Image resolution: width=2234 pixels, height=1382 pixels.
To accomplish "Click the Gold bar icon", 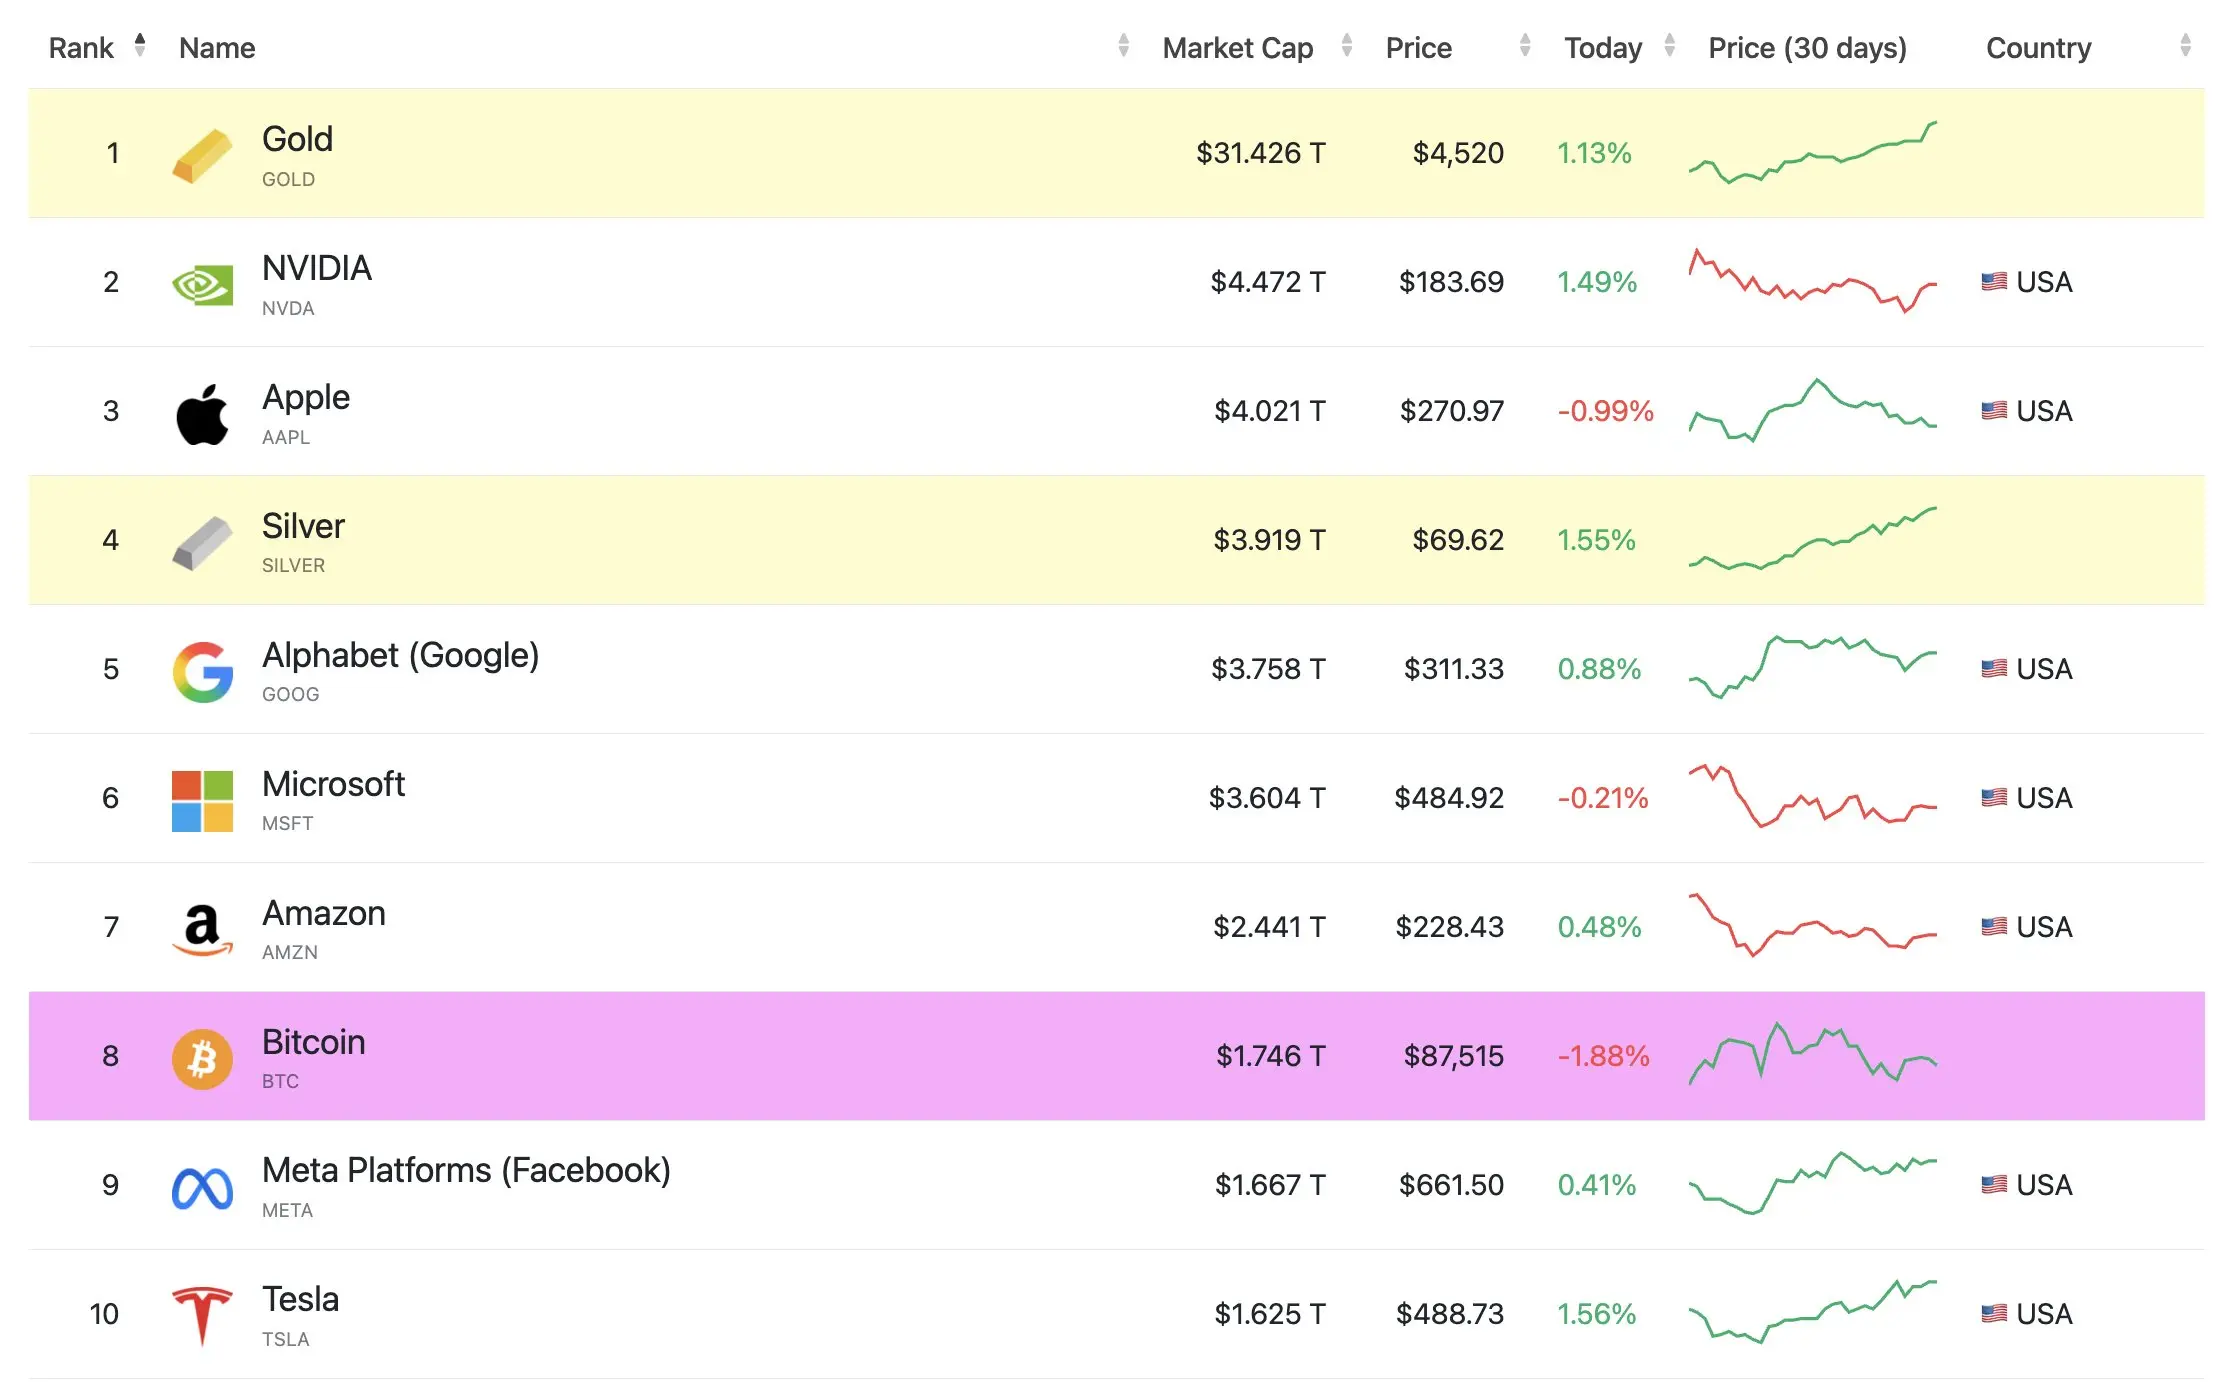I will (202, 155).
